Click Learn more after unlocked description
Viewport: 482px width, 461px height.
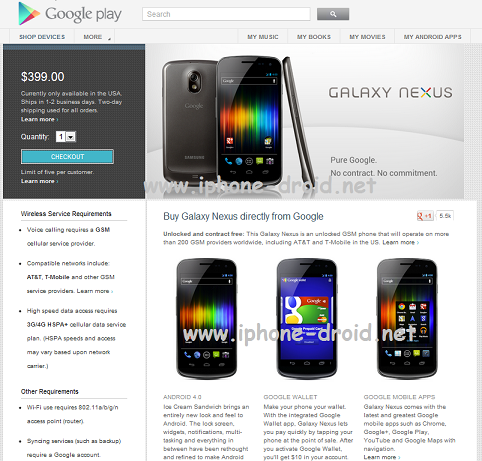point(400,242)
